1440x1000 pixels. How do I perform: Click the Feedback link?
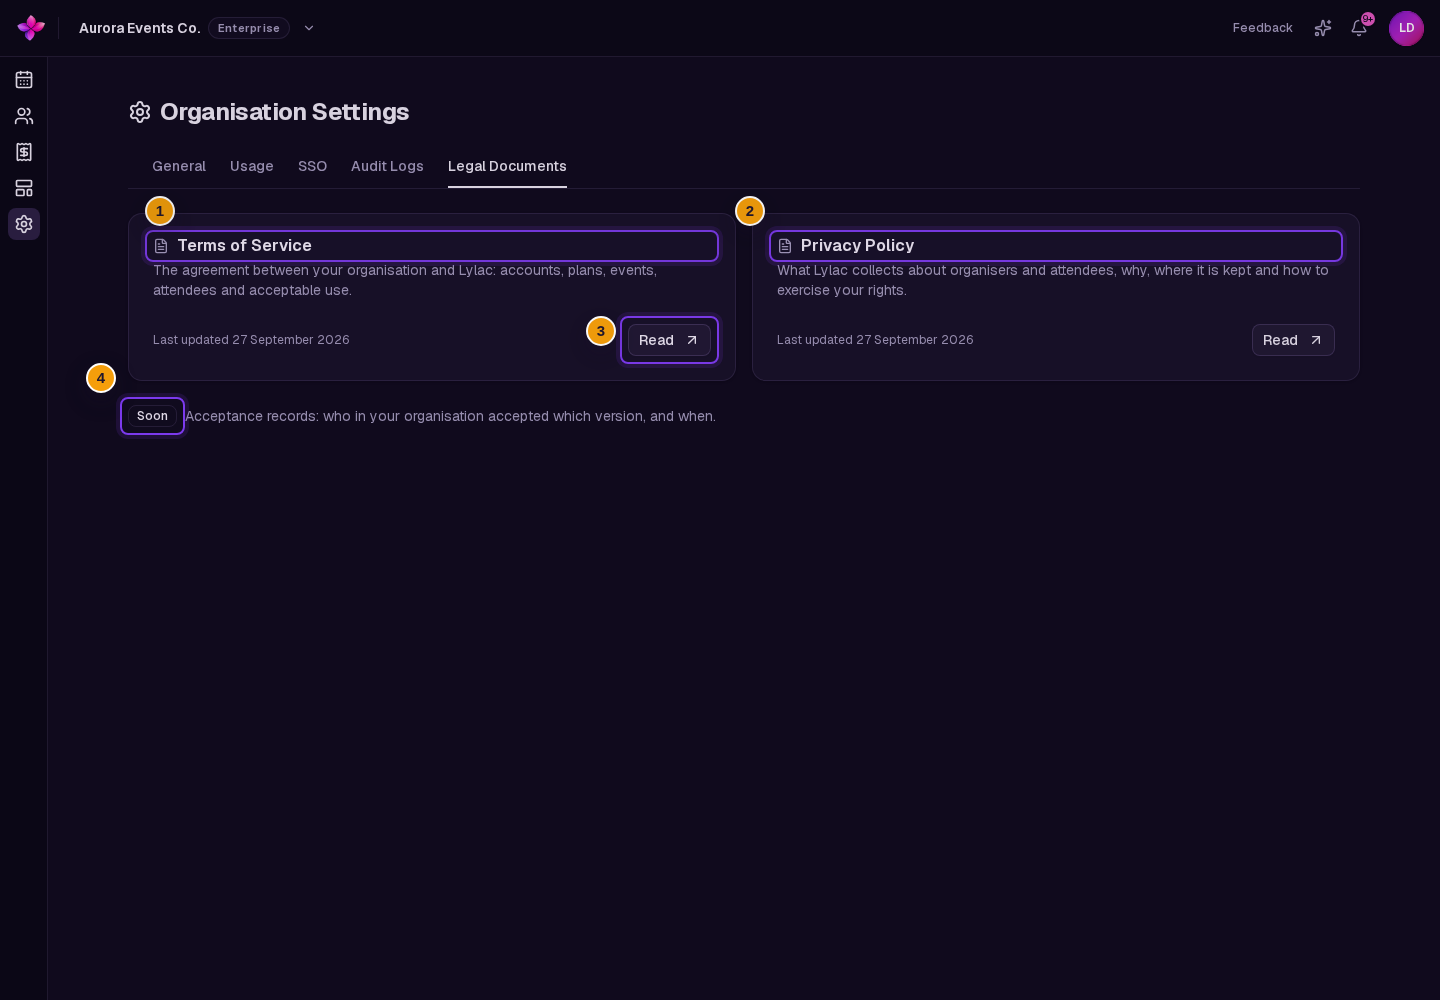[x=1263, y=28]
